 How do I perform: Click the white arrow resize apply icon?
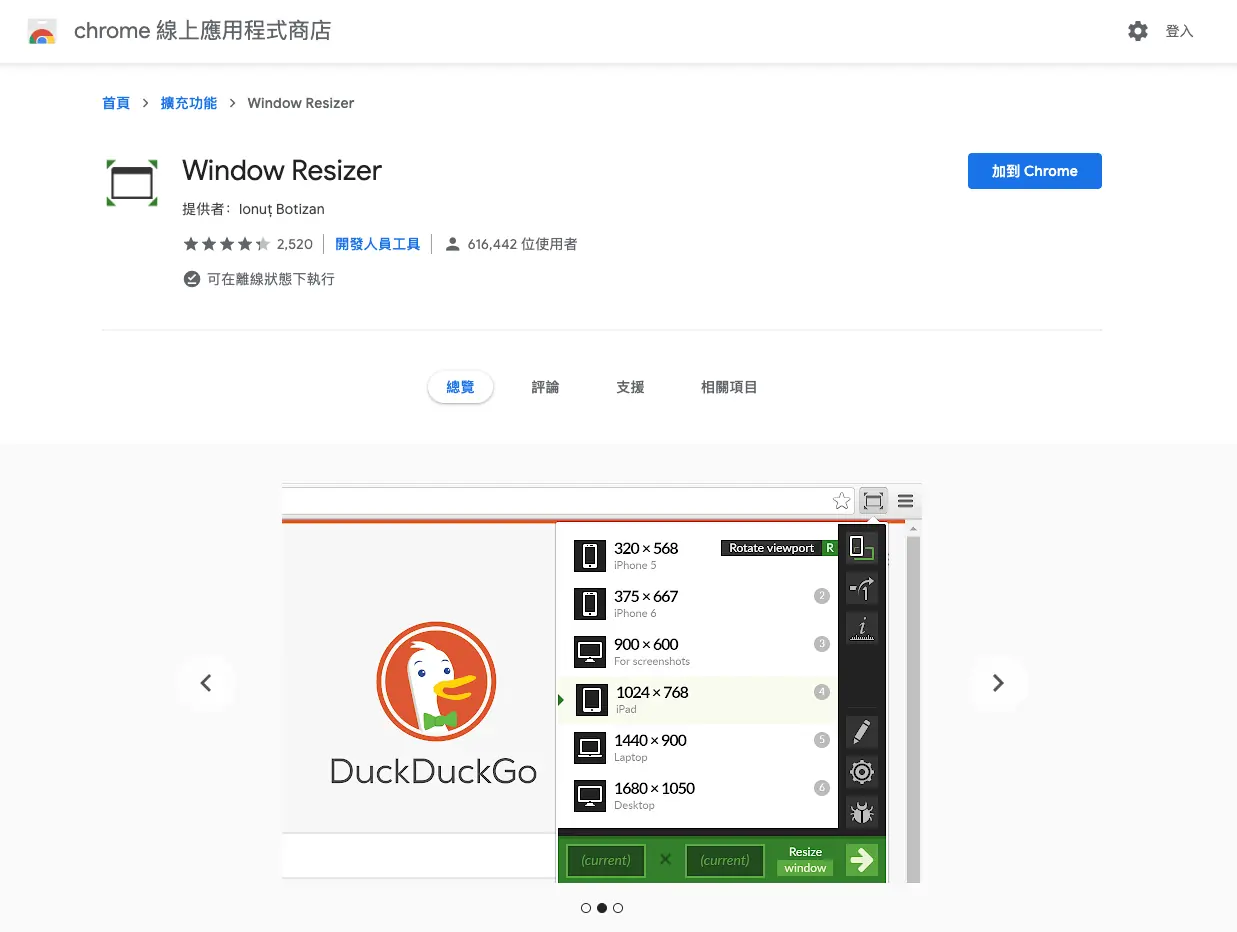(x=861, y=860)
